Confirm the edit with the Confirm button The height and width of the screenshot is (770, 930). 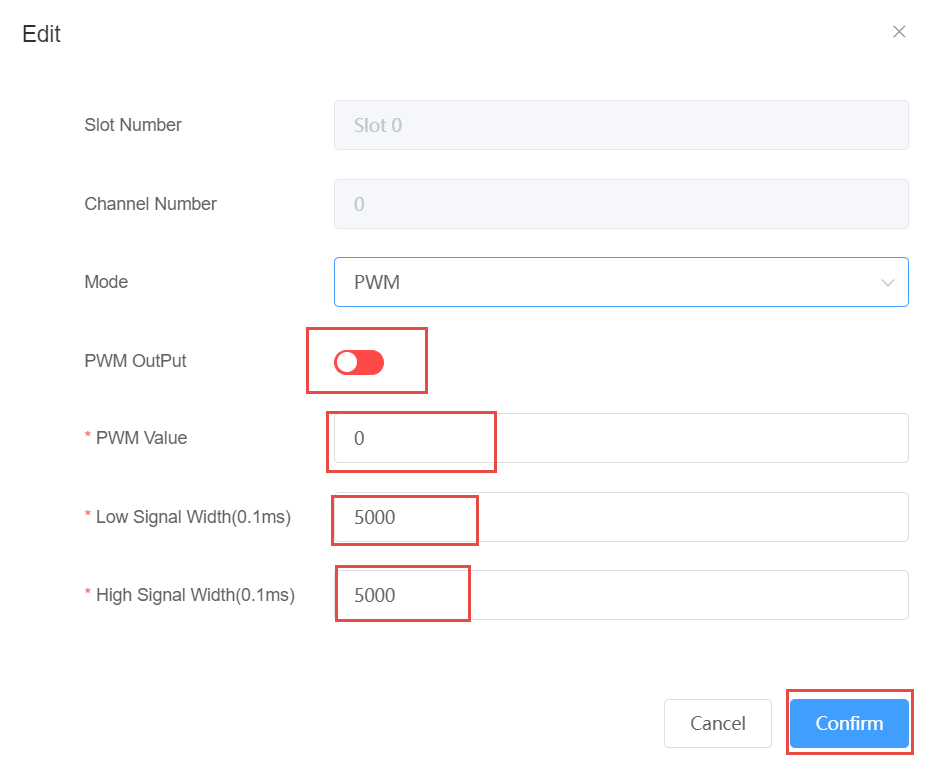[849, 723]
